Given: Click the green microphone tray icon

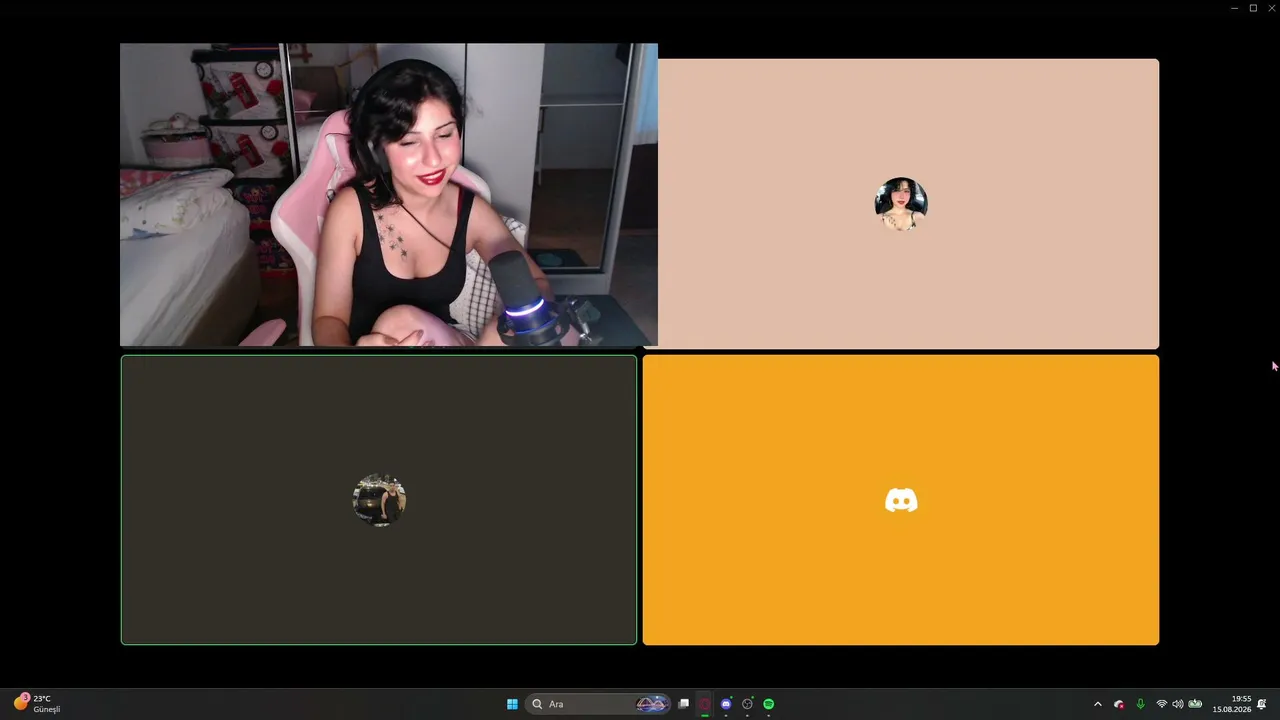Looking at the screenshot, I should click(x=1140, y=704).
